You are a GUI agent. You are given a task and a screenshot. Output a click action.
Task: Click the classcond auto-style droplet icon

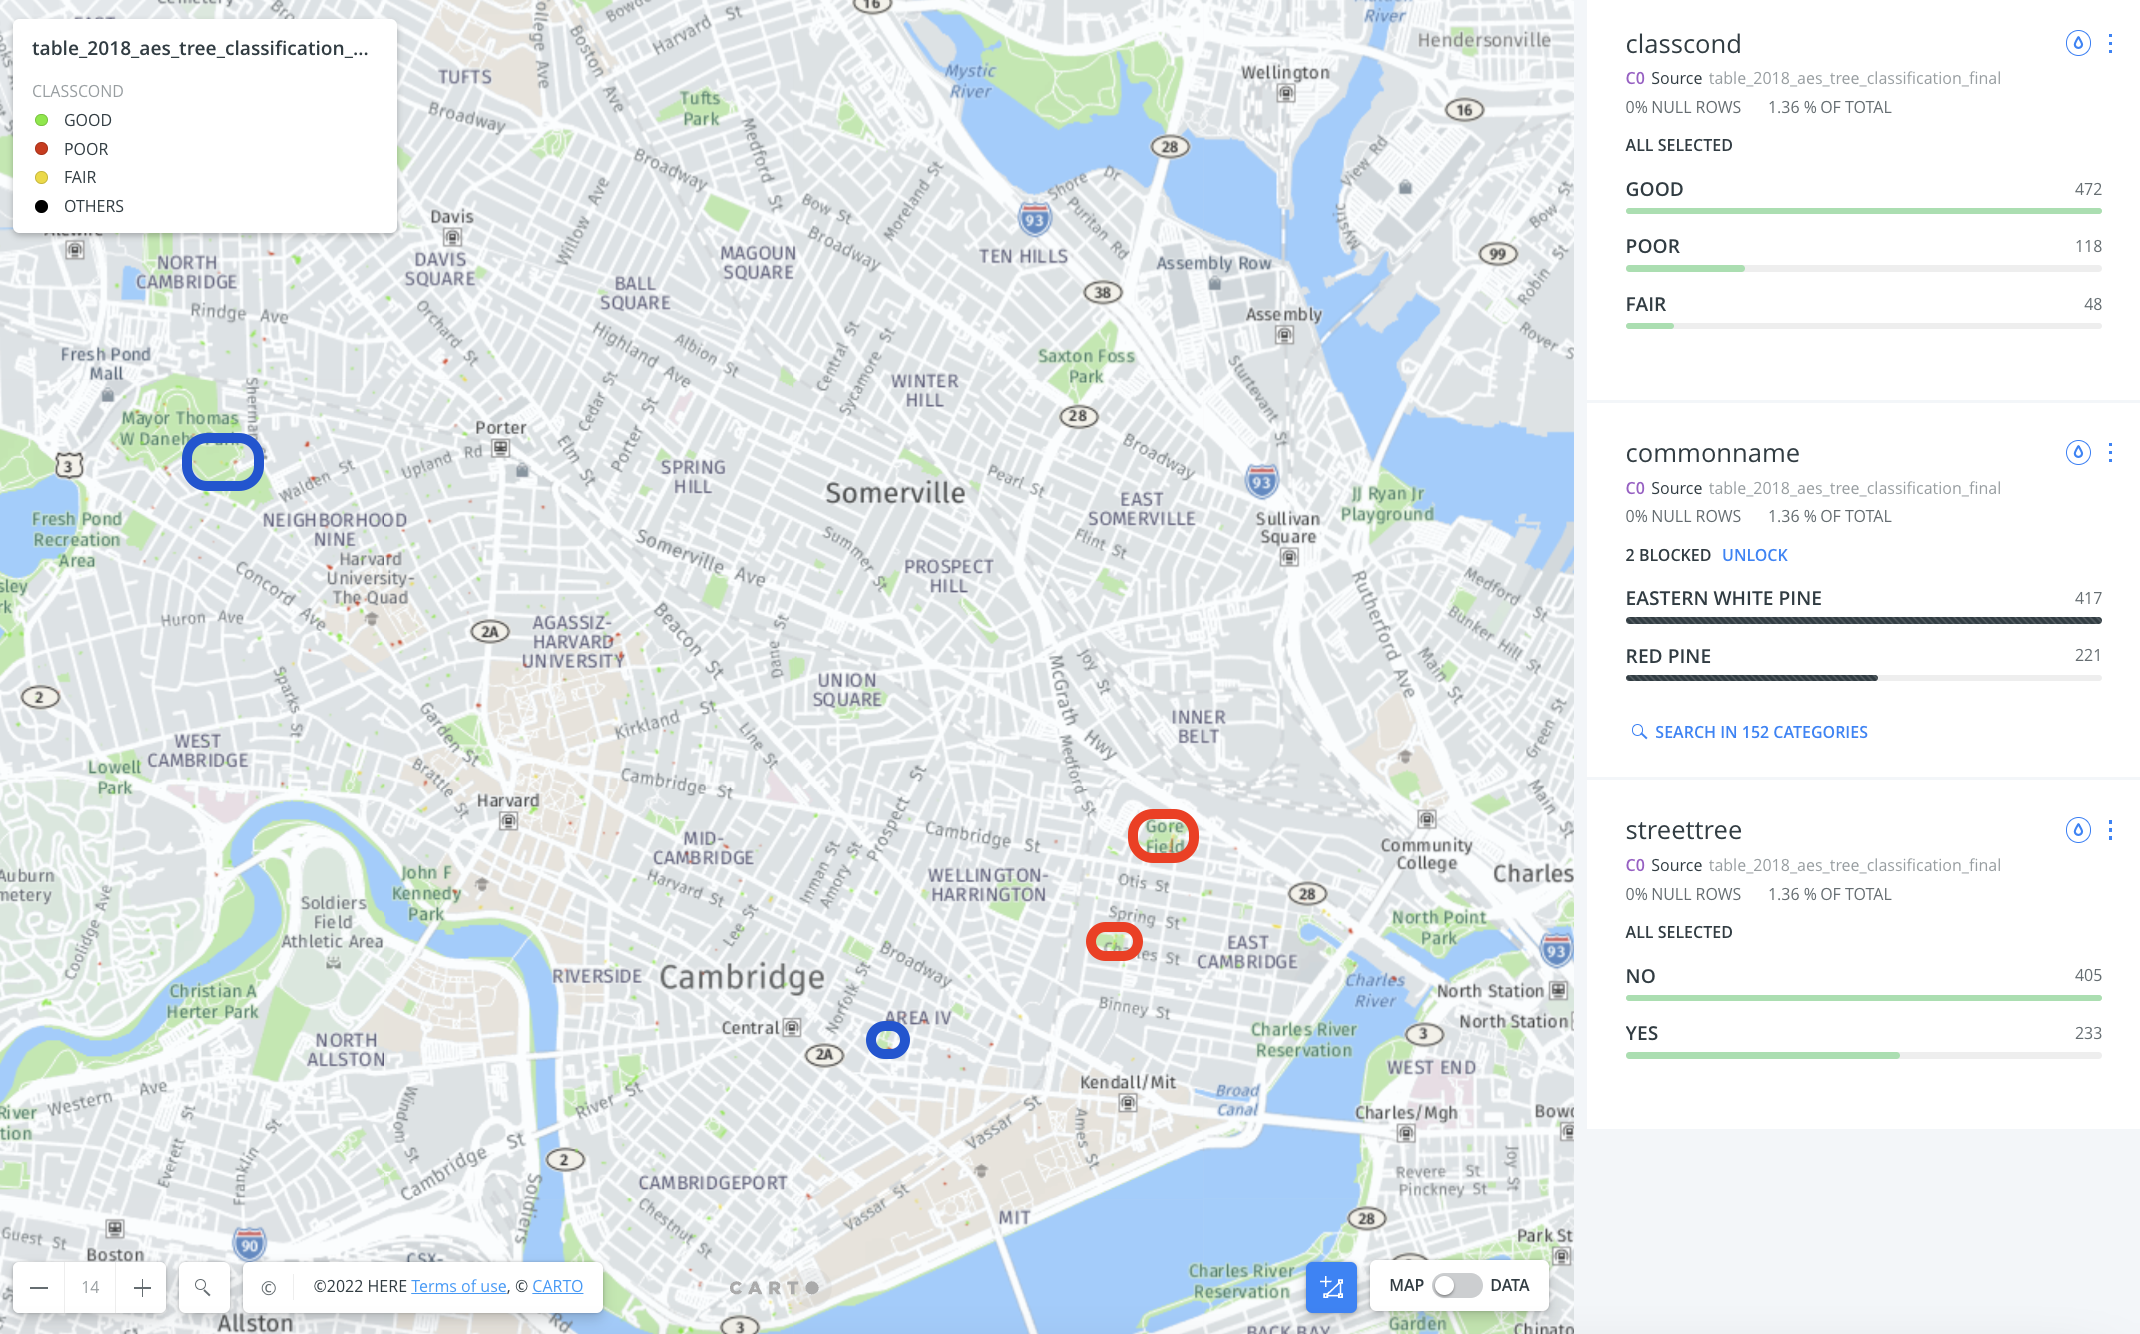coord(2078,43)
